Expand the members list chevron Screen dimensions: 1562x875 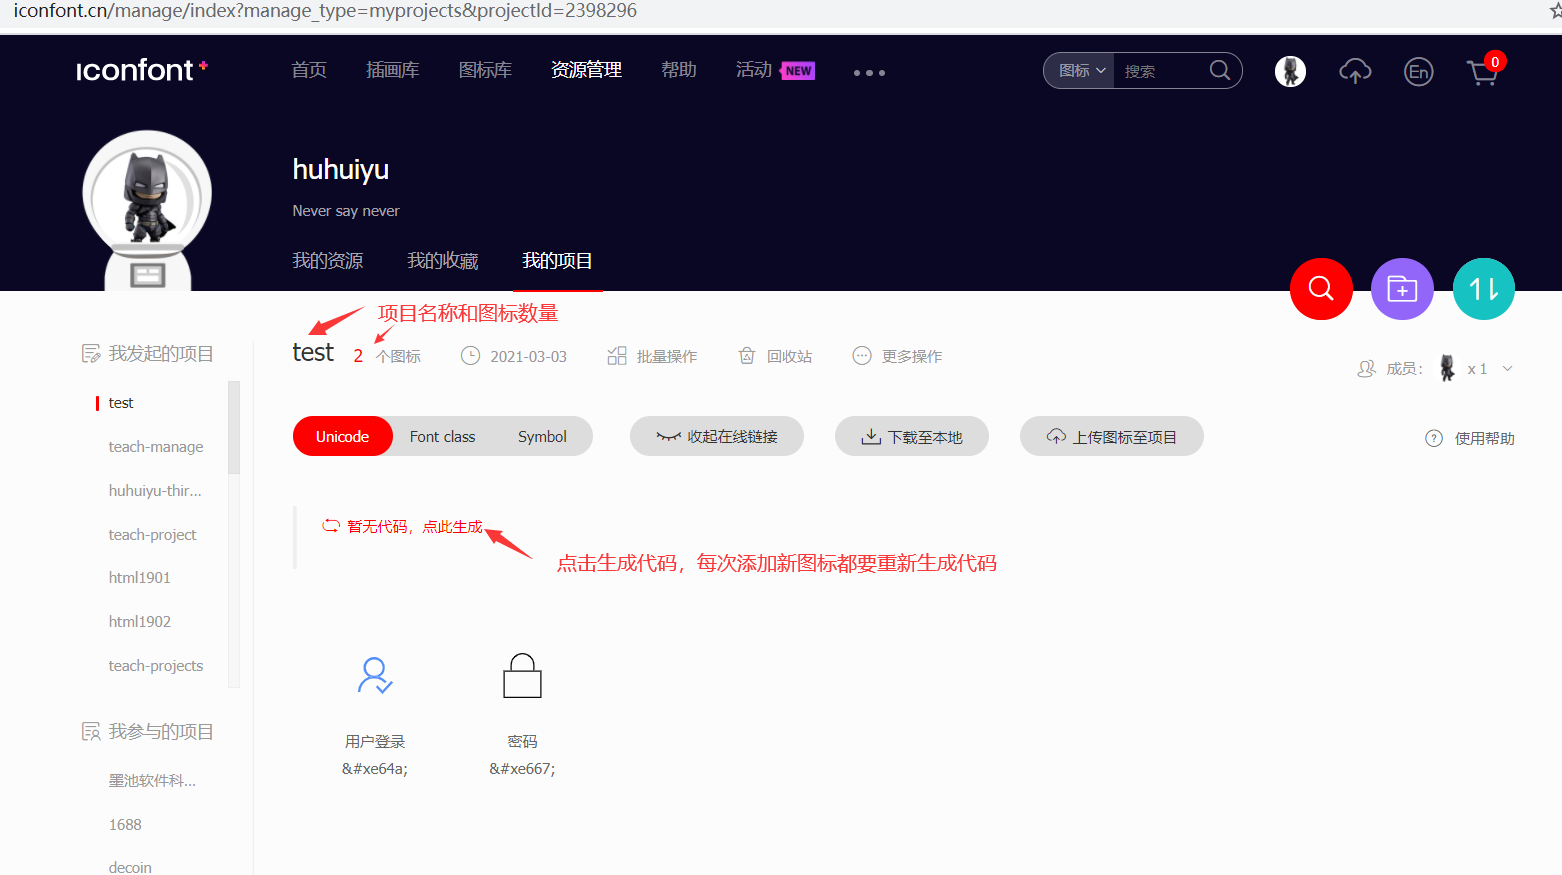[1507, 369]
